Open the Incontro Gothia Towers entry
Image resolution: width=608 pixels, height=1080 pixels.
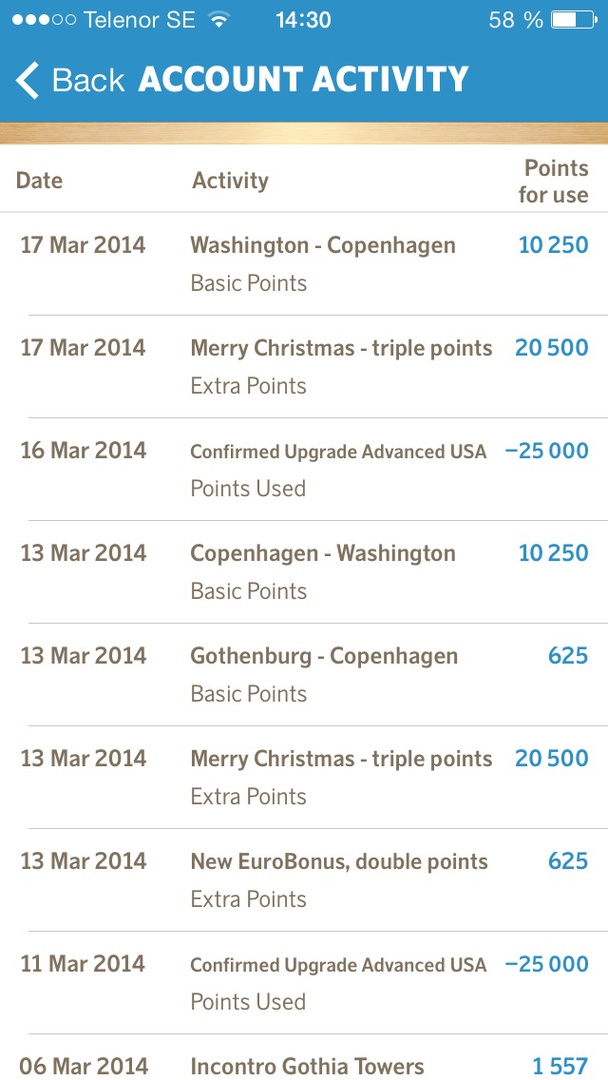coord(307,1066)
